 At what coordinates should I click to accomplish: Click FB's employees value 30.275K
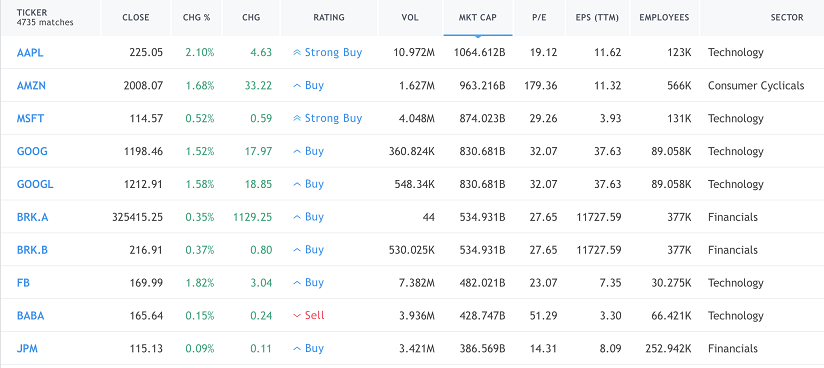pyautogui.click(x=671, y=283)
